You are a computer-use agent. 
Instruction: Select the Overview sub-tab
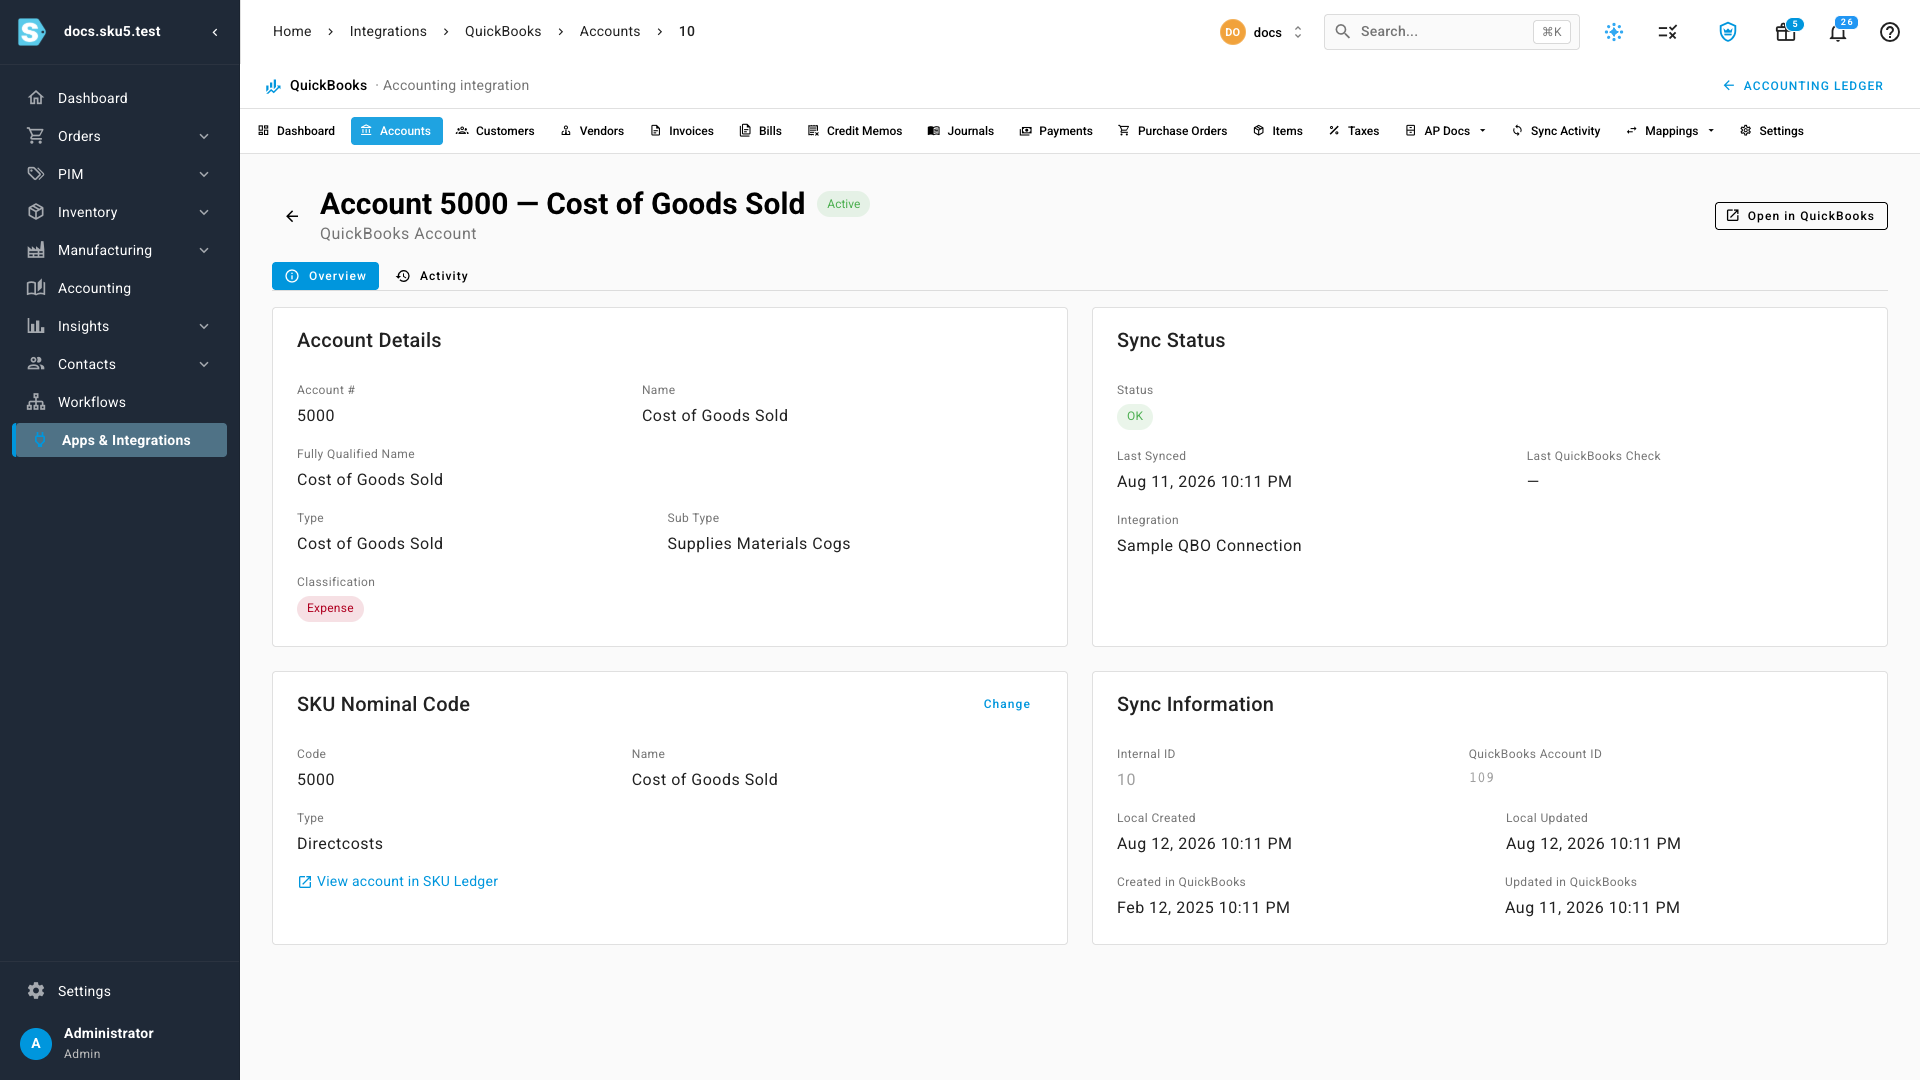(325, 276)
